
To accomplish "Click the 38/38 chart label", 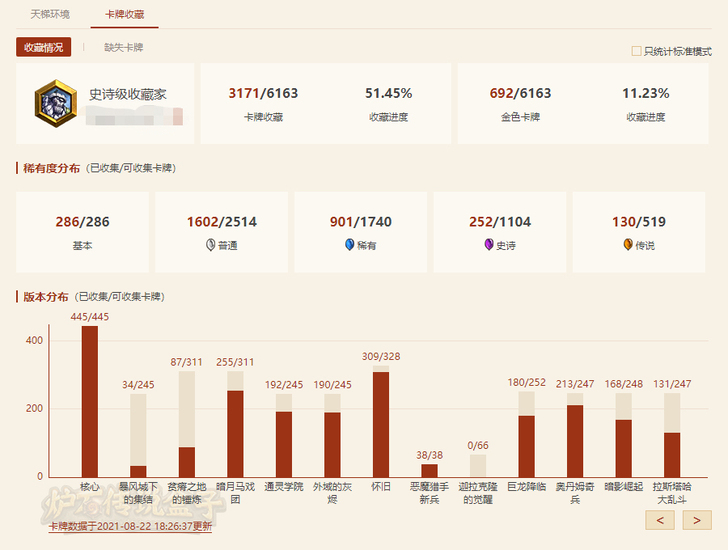I will 429,455.
